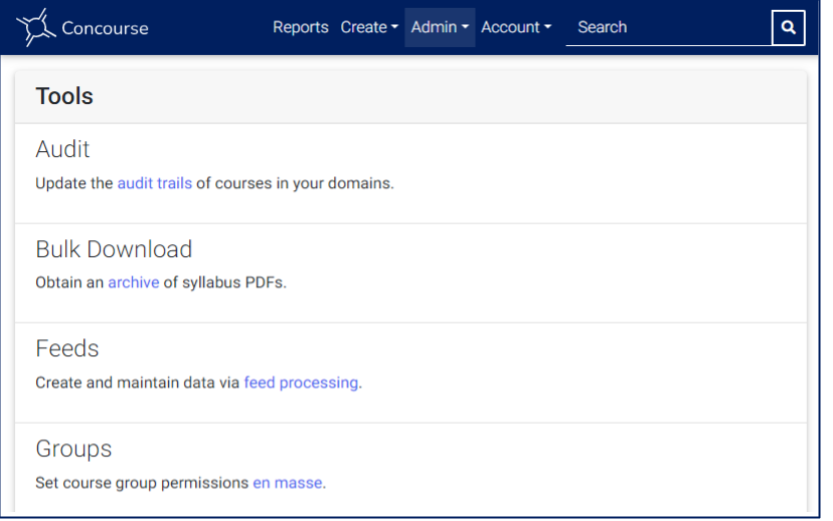Expand the Create dropdown menu
Screen dimensions: 833x521
[369, 27]
